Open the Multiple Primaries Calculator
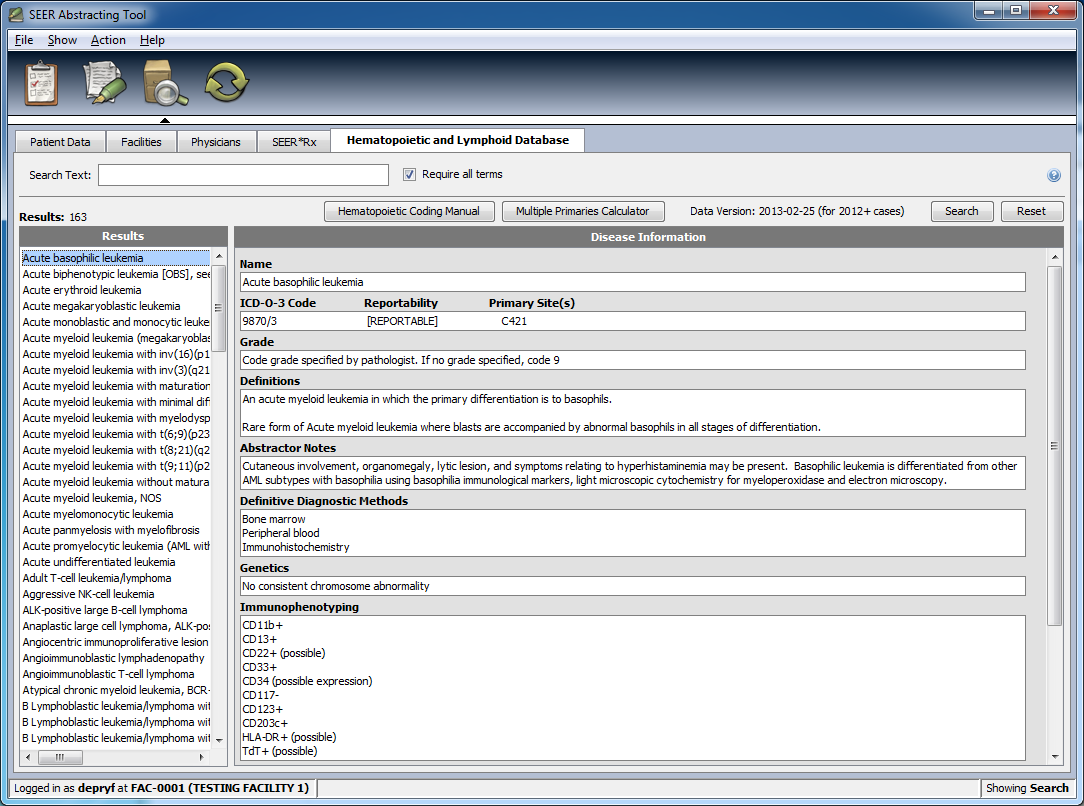 point(582,212)
